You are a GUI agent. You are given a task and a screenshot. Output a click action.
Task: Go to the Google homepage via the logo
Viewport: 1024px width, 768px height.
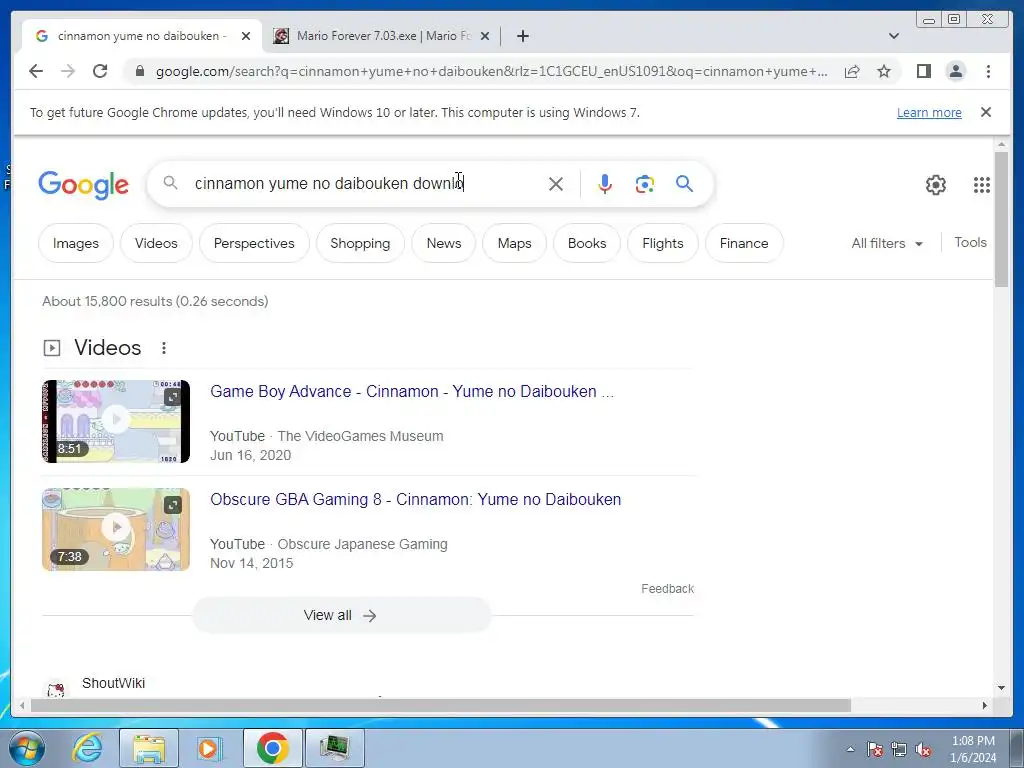(x=84, y=185)
